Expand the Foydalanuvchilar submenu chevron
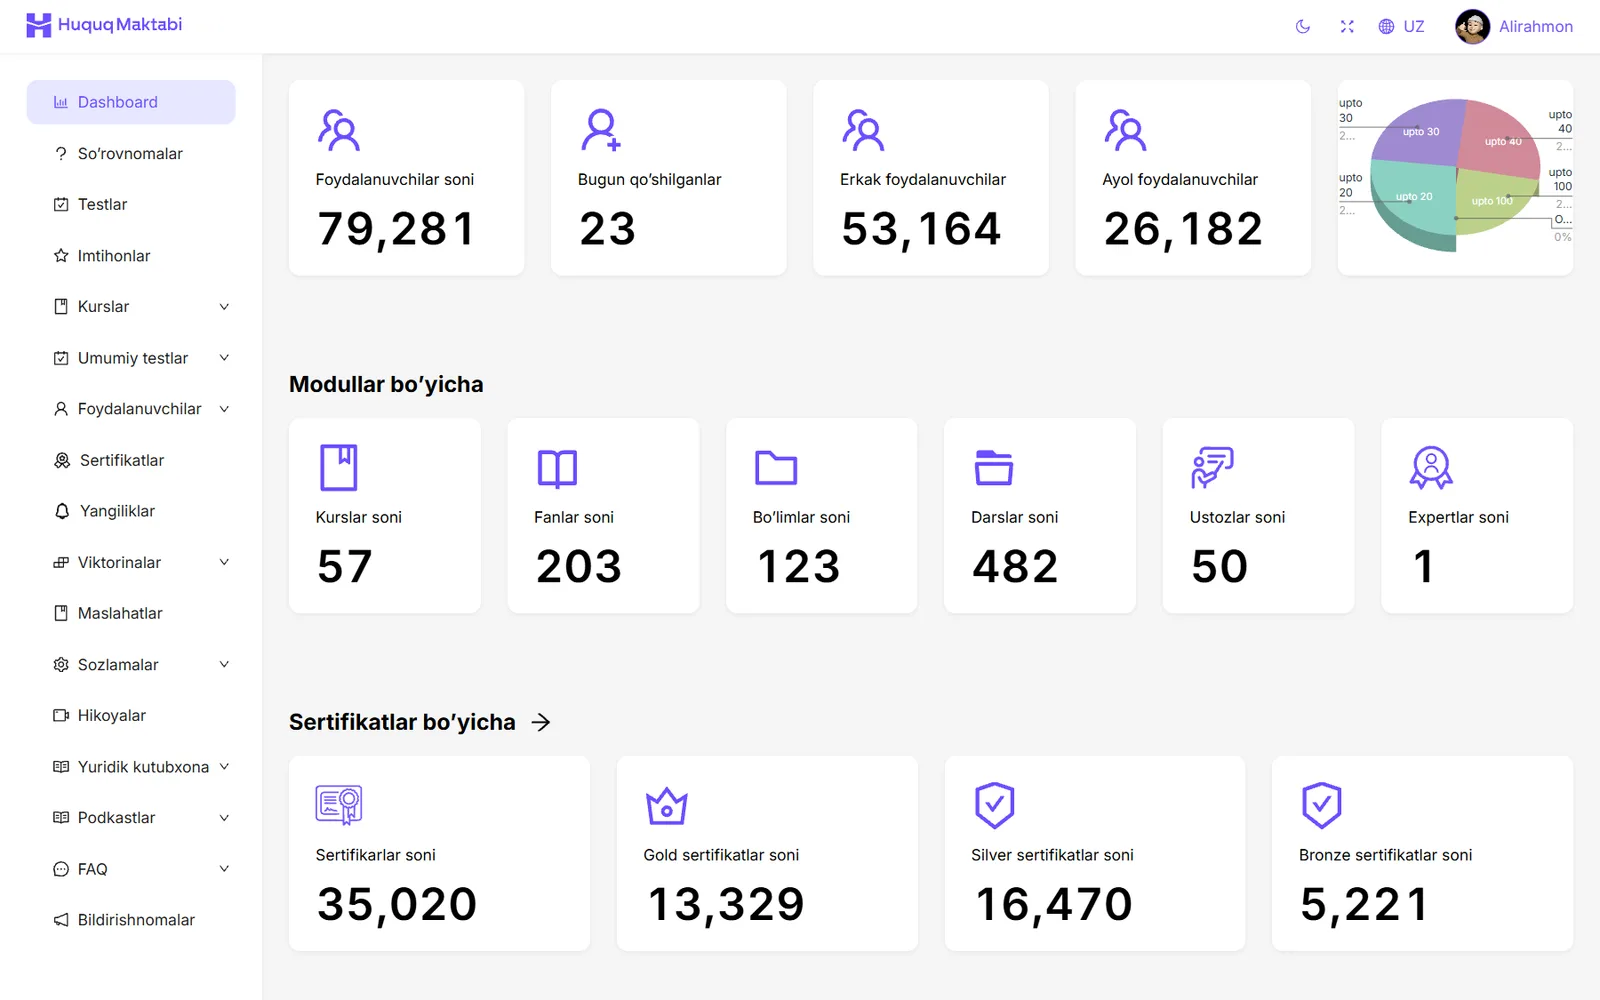Viewport: 1600px width, 1000px height. coord(224,409)
